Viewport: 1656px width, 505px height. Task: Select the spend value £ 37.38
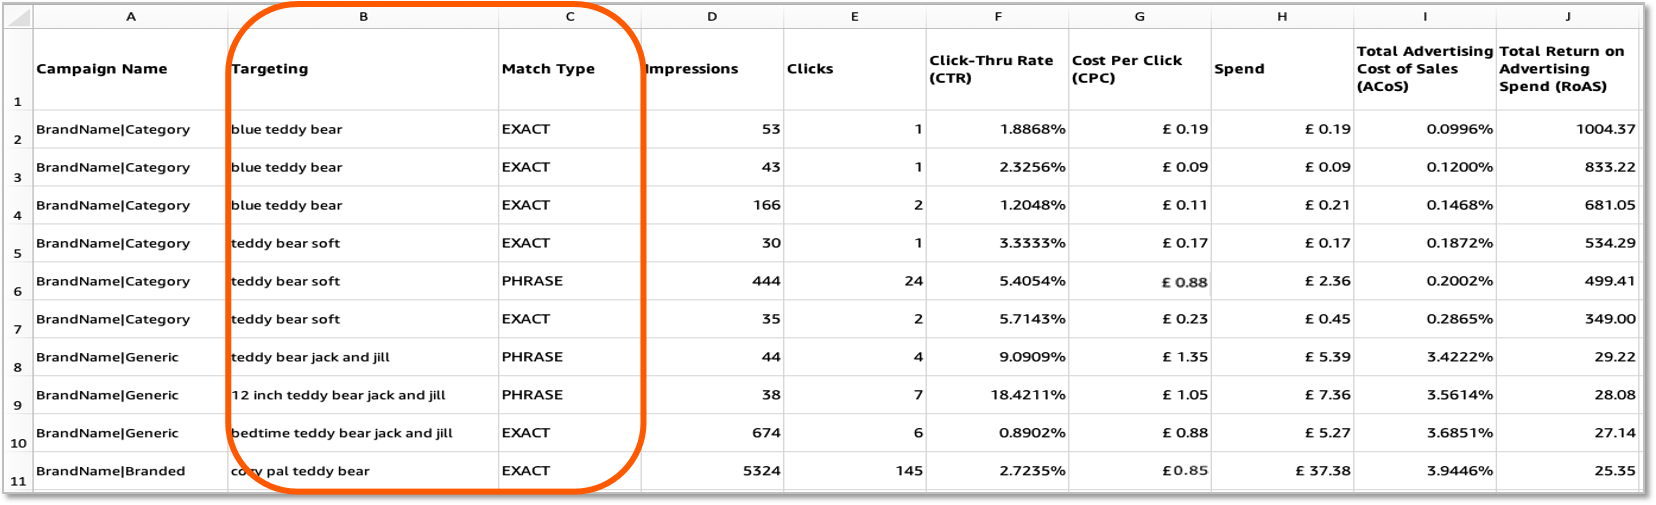[1323, 471]
